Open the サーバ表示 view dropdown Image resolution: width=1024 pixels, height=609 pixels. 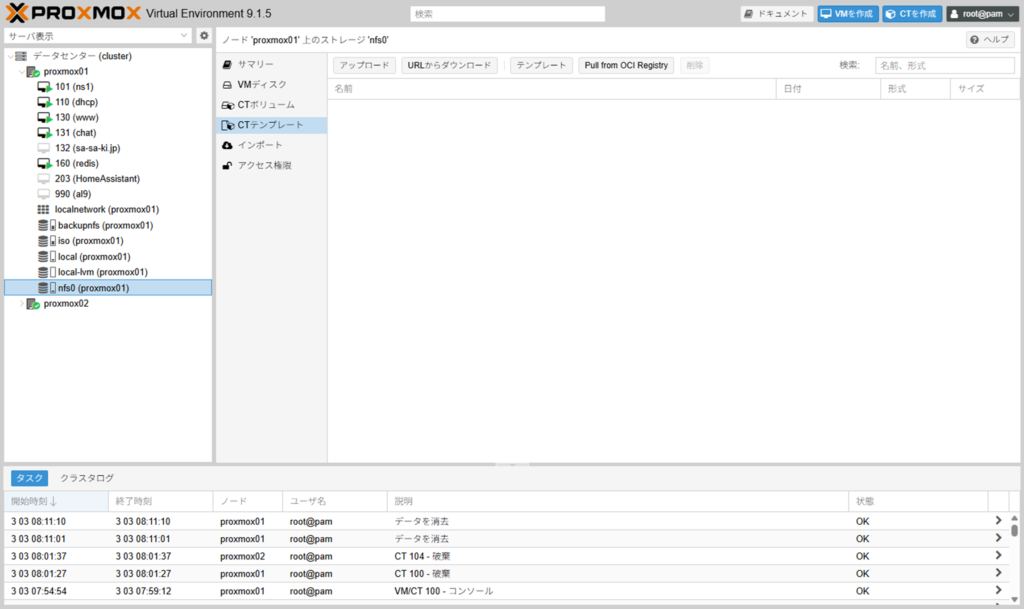pyautogui.click(x=98, y=36)
